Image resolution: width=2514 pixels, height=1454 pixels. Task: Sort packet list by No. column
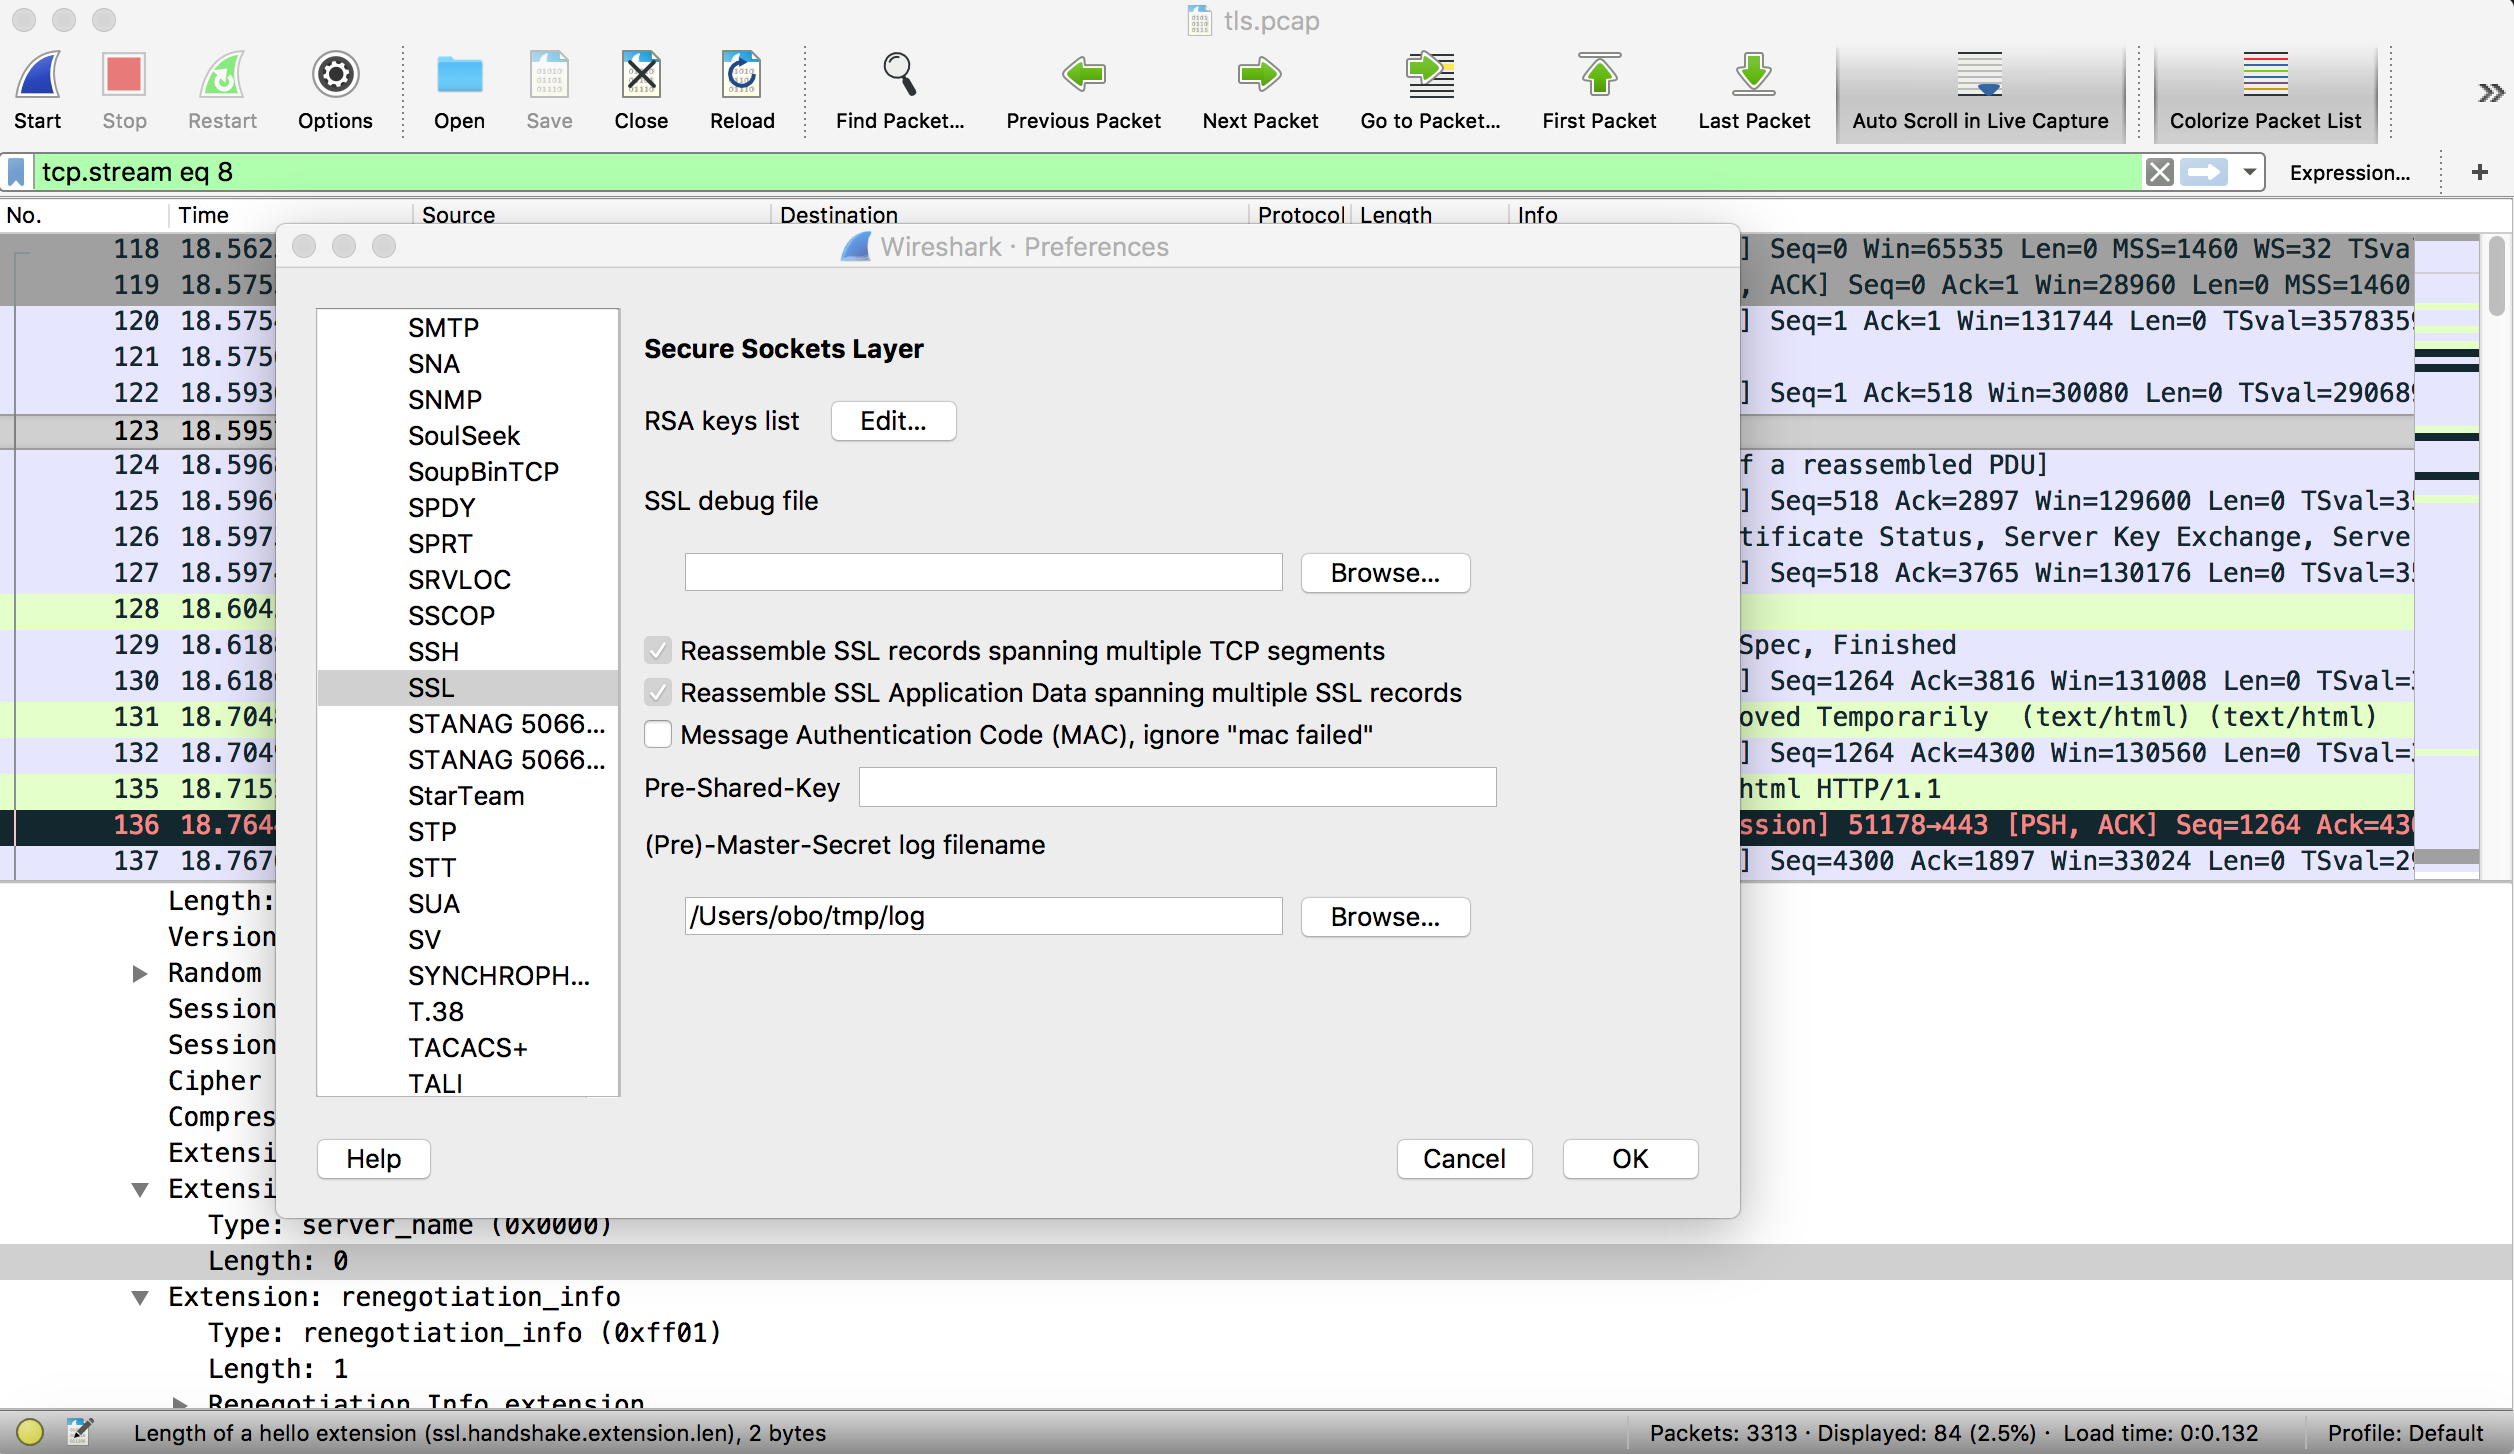tap(84, 215)
